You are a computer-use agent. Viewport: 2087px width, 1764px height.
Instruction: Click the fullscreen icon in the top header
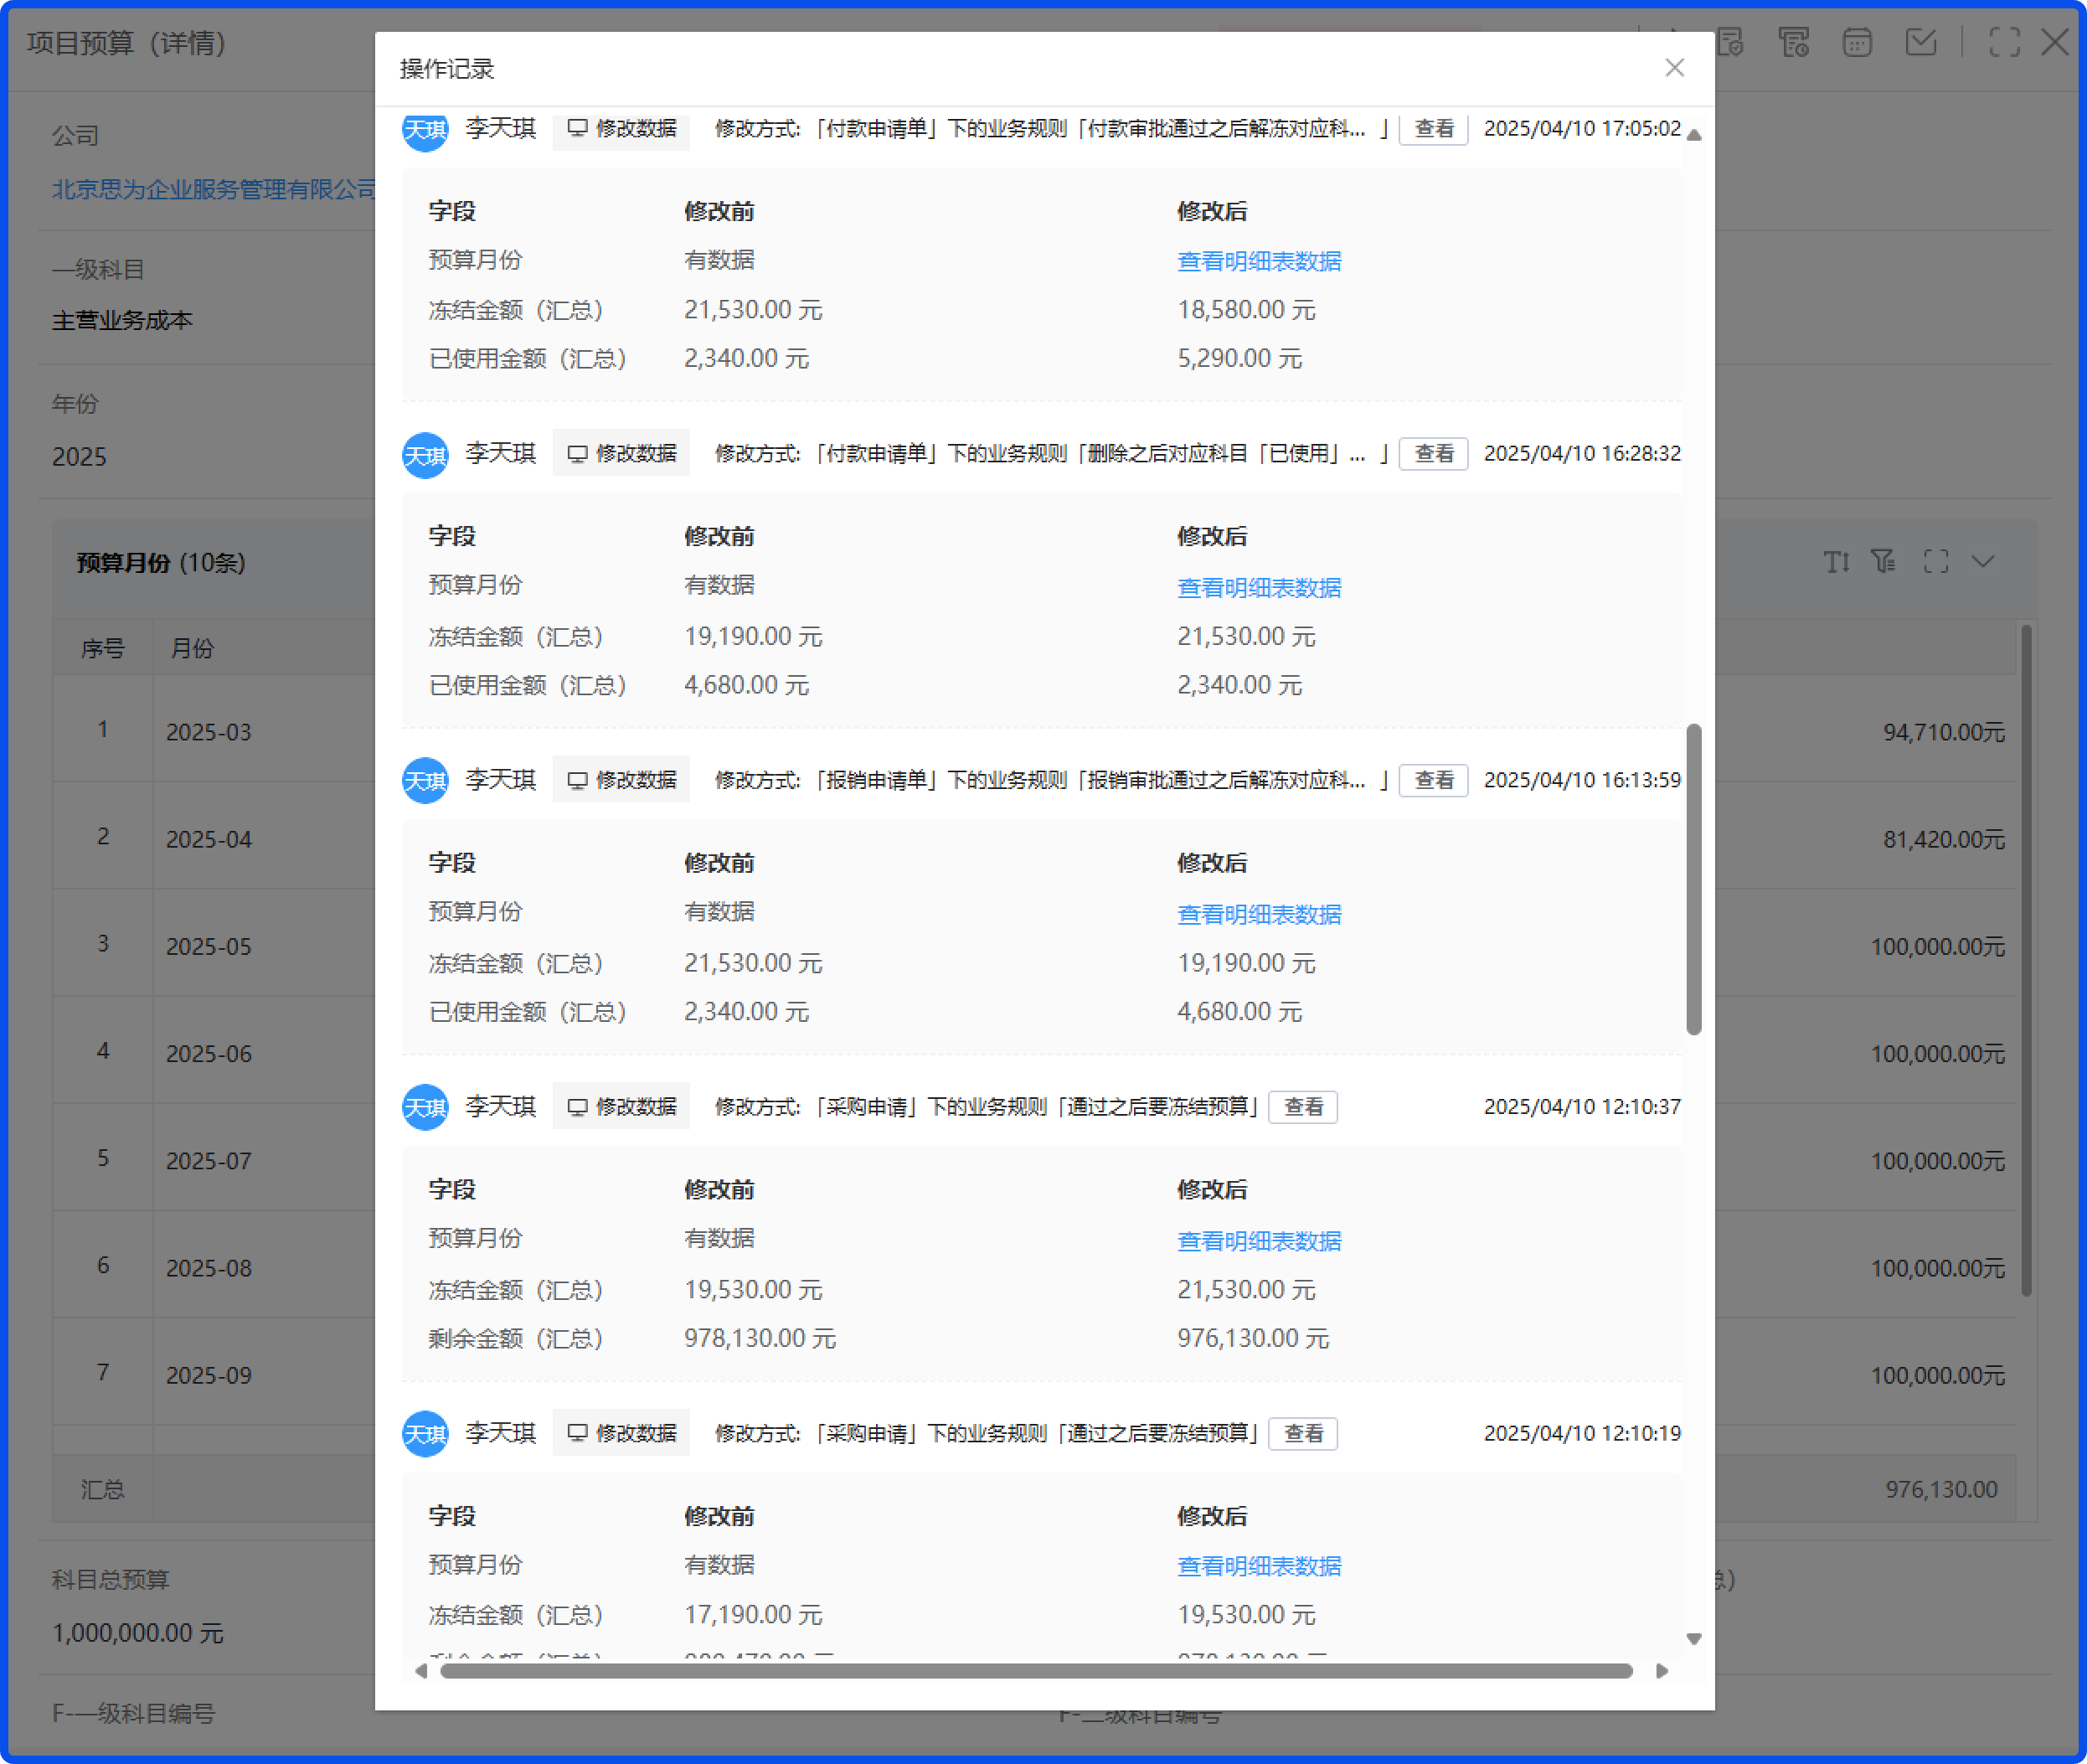(2004, 43)
